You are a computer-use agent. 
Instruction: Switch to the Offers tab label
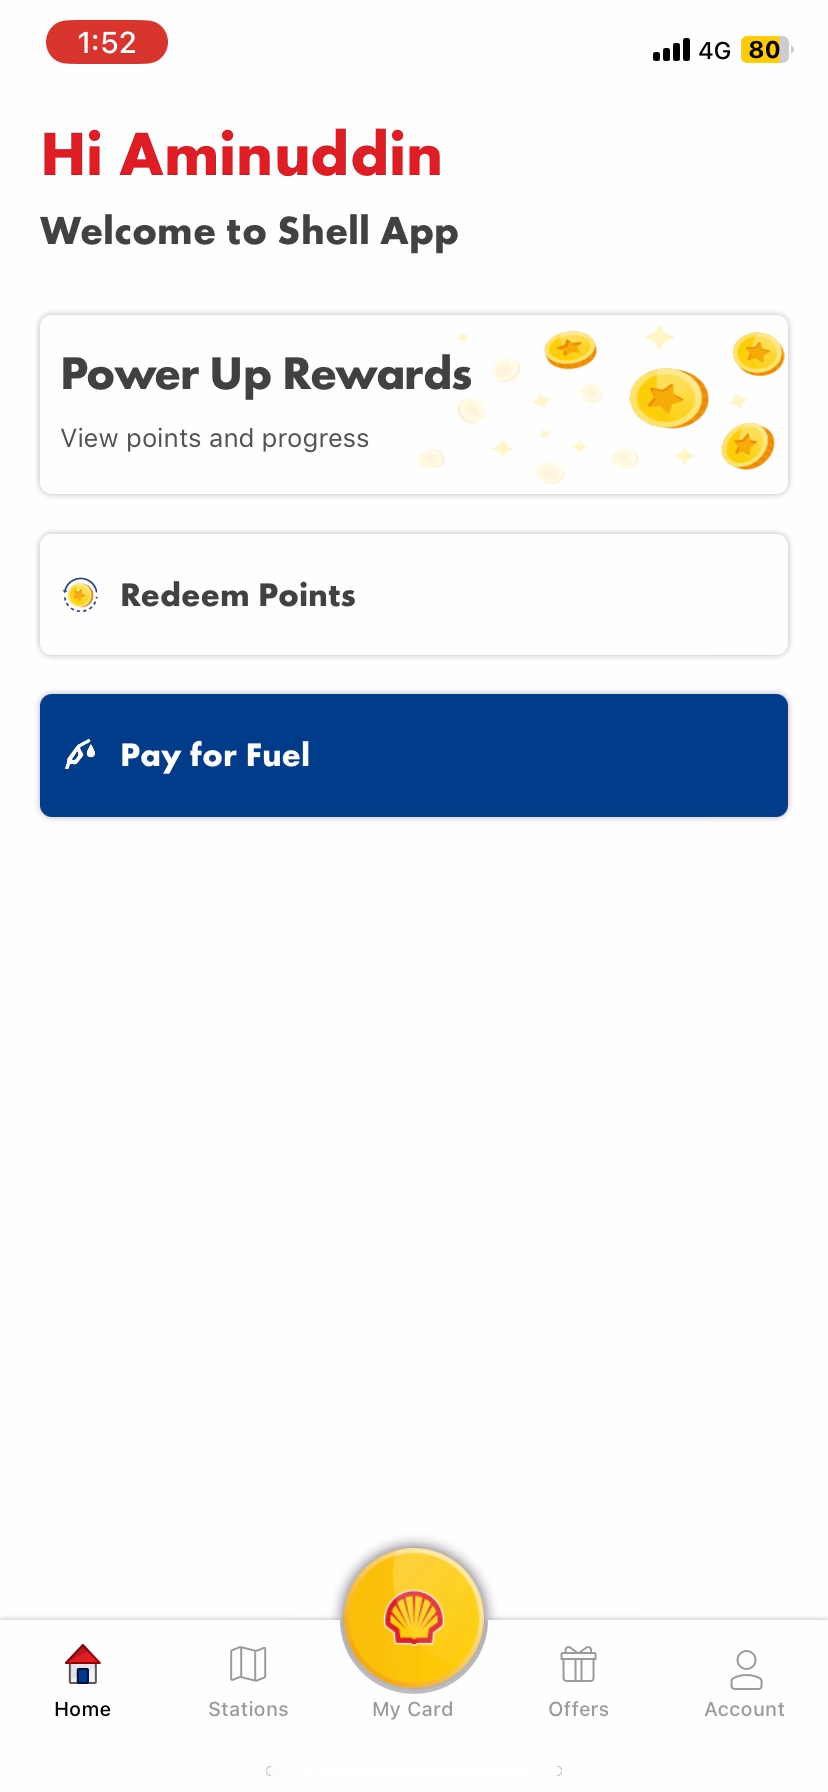[x=578, y=1709]
